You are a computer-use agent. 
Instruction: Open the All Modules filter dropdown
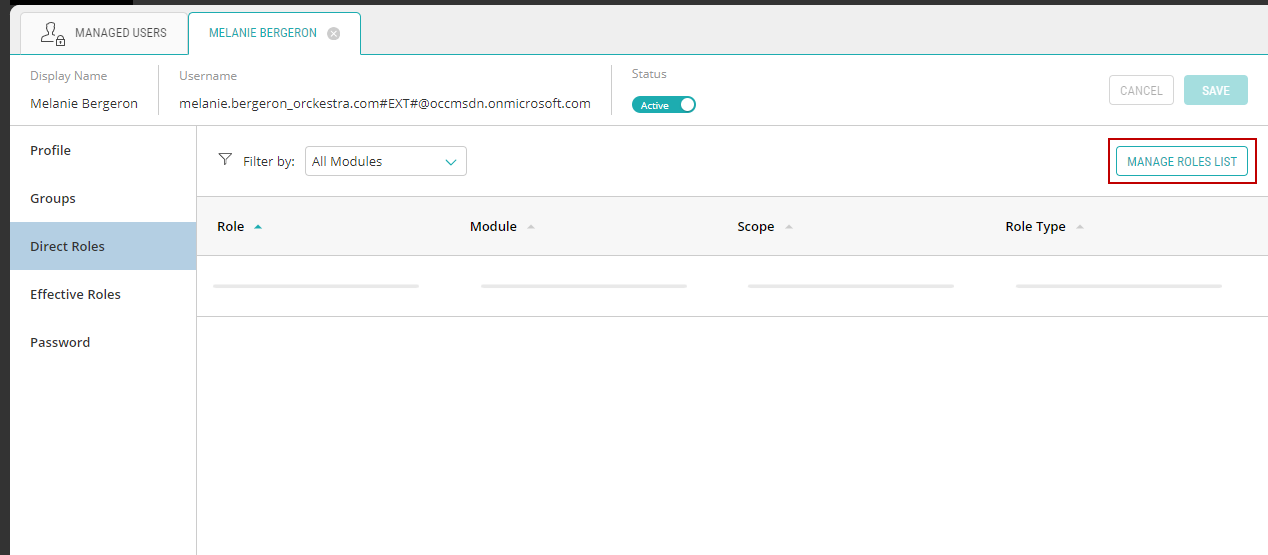[x=385, y=161]
